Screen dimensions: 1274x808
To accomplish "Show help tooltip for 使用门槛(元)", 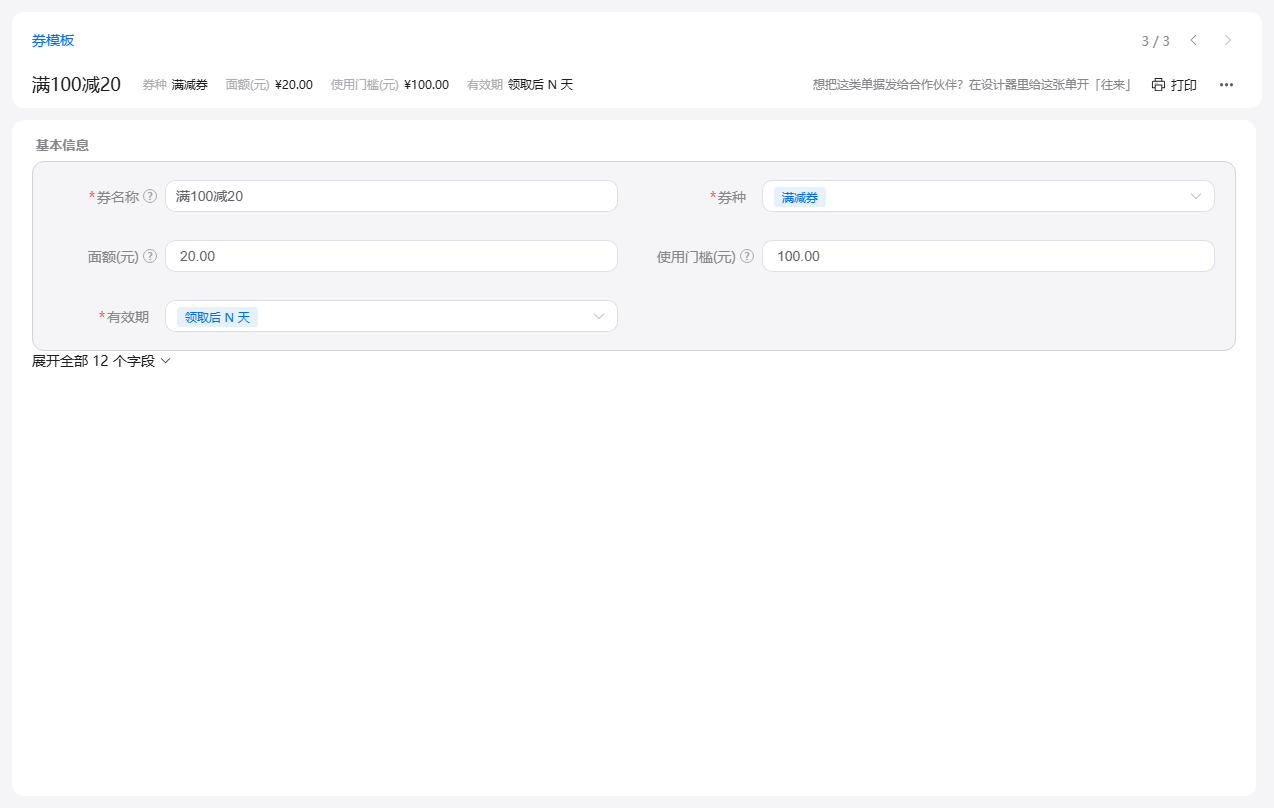I will [747, 256].
